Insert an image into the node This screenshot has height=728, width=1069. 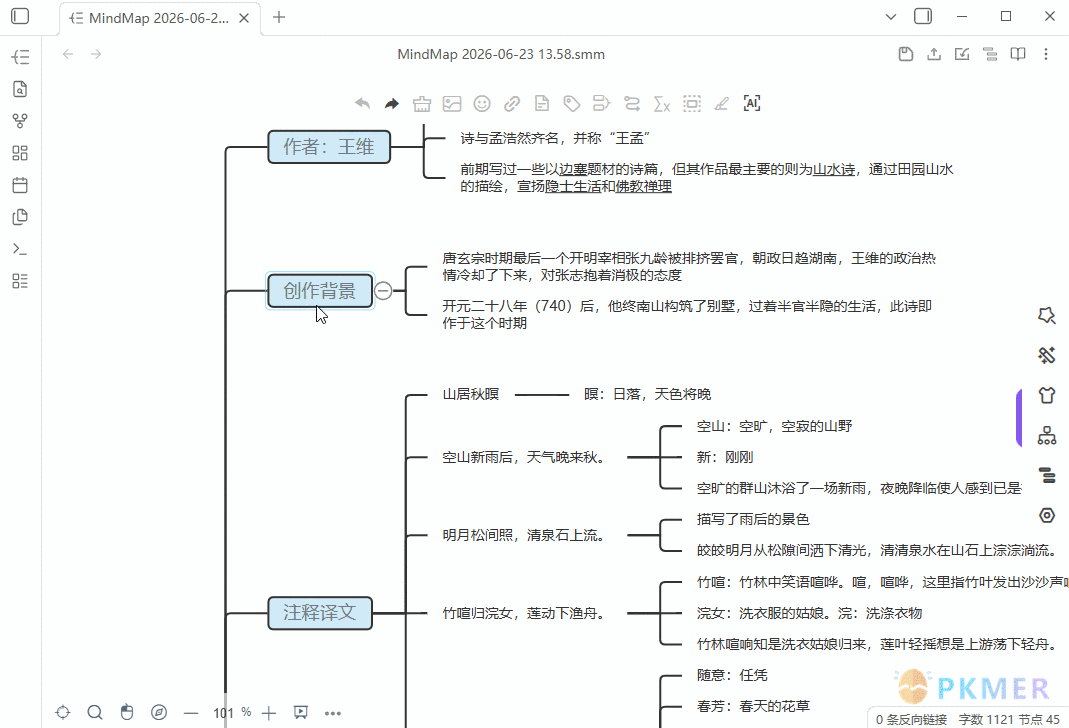[x=452, y=104]
